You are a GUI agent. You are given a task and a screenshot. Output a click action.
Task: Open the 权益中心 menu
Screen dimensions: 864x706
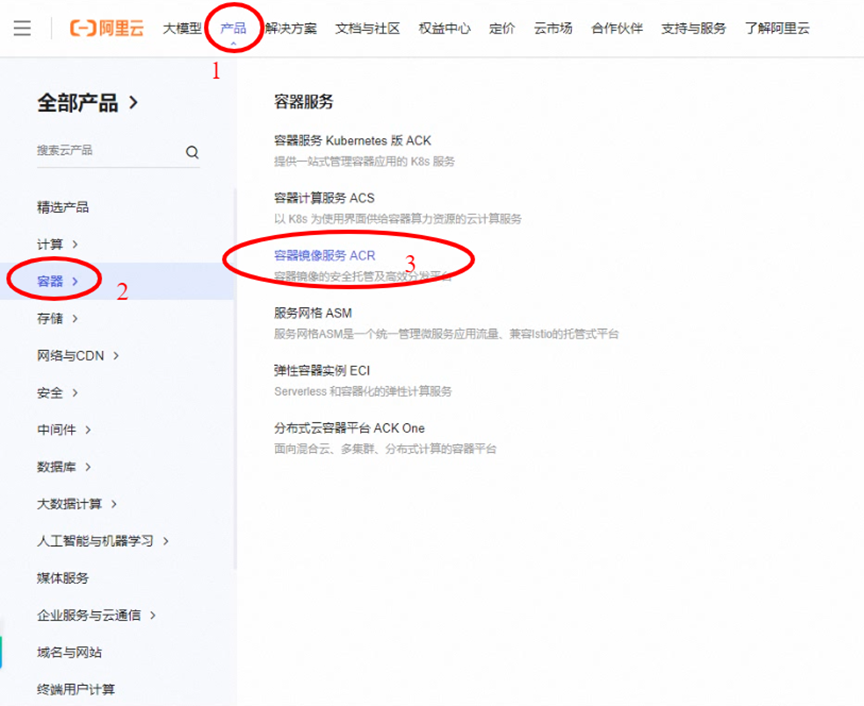[x=445, y=28]
